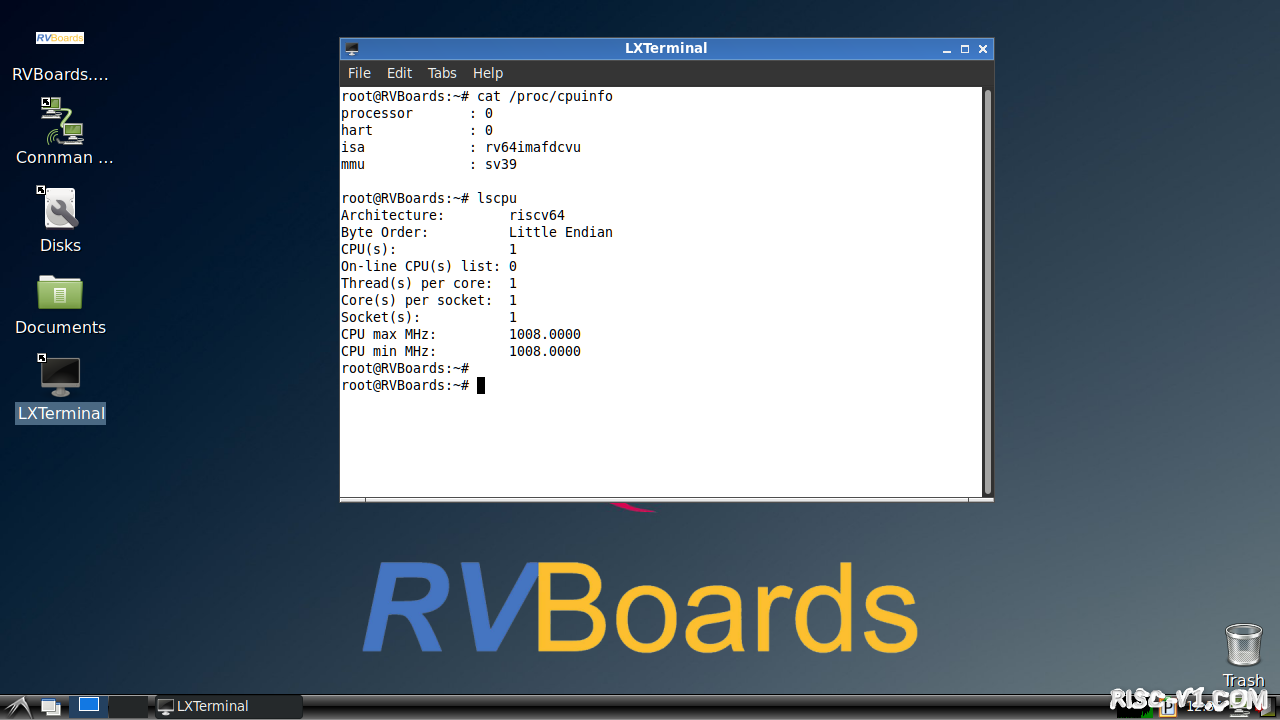Click the 'Little Endian' byte order value

(561, 232)
